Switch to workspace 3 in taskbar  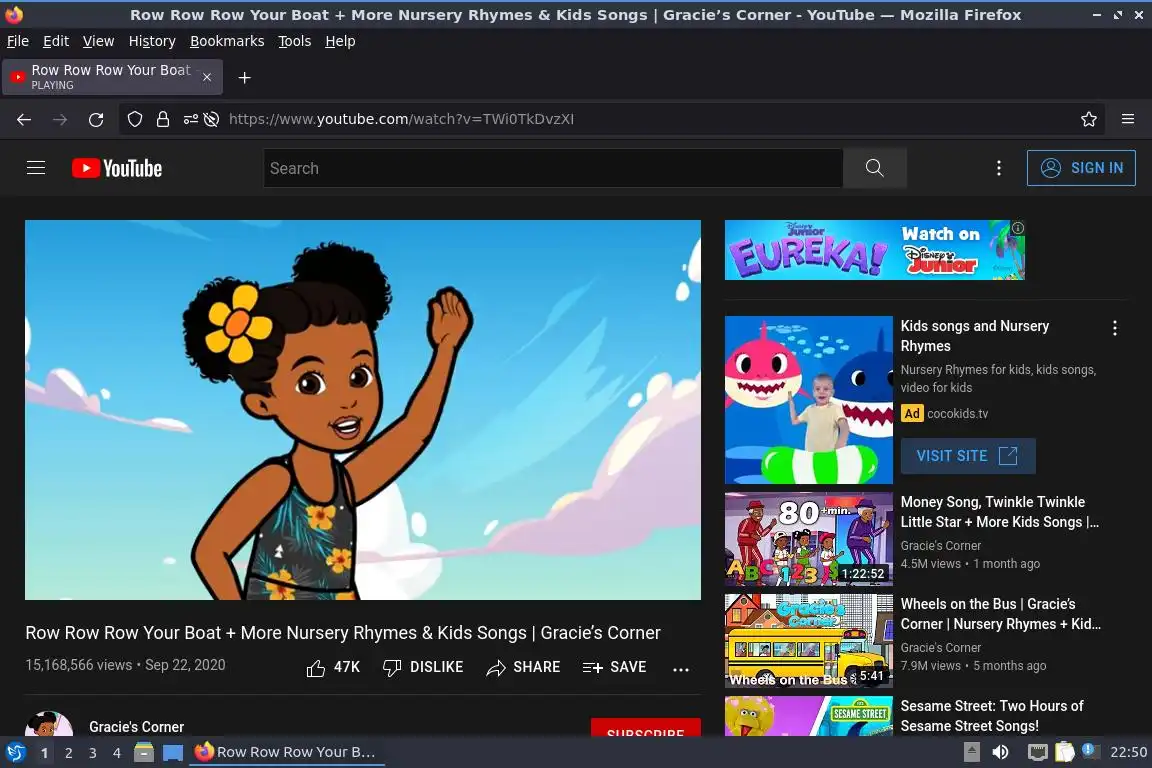click(93, 753)
